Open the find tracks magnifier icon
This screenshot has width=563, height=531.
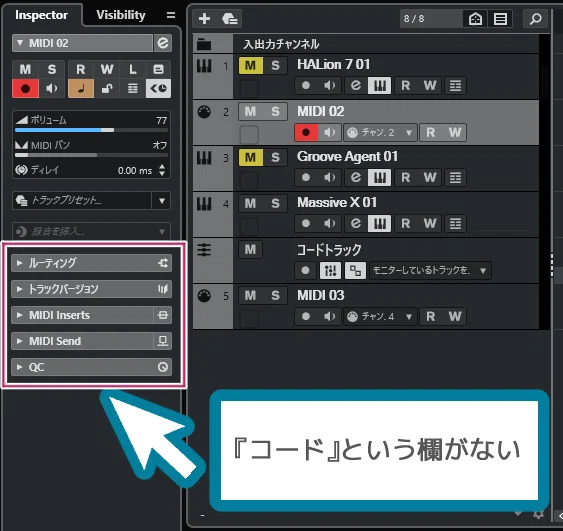tap(535, 18)
